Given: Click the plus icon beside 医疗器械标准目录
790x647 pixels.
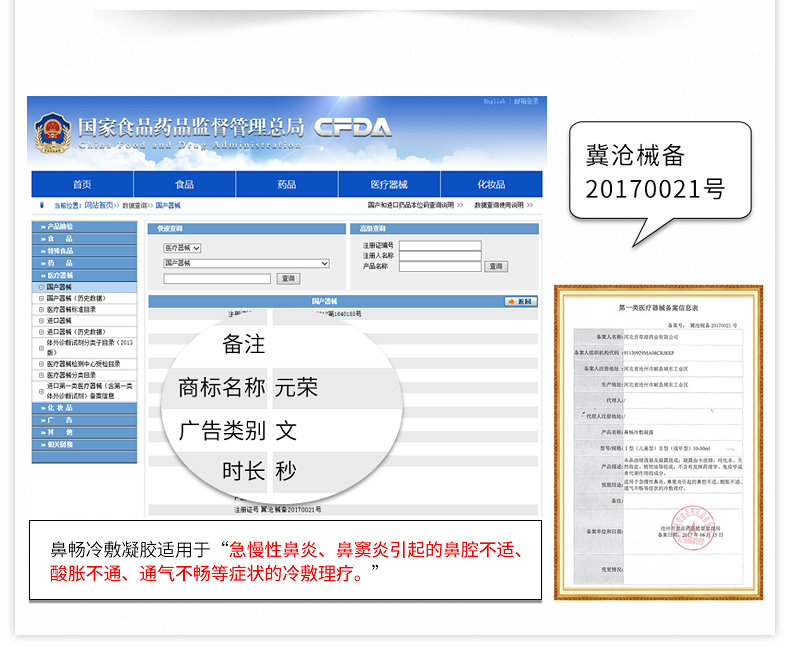Looking at the screenshot, I should 41,309.
